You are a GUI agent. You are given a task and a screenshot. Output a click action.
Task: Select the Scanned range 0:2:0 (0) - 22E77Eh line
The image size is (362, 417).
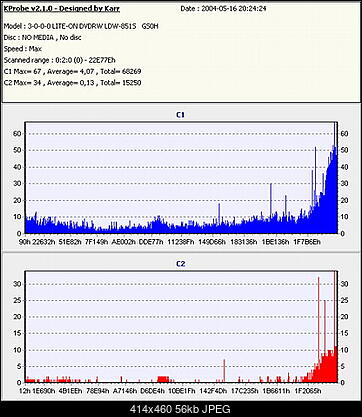59,60
